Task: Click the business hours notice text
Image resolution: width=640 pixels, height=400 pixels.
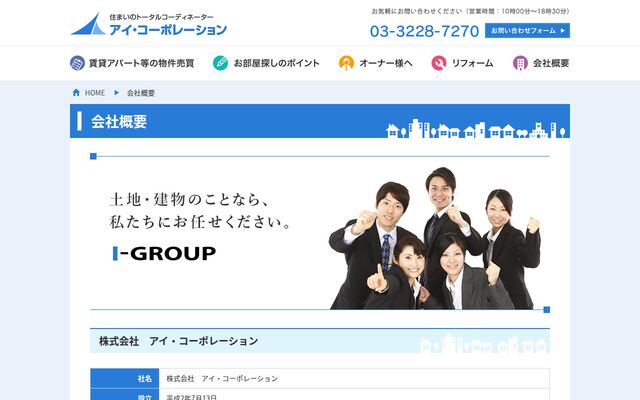Action: pyautogui.click(x=470, y=11)
